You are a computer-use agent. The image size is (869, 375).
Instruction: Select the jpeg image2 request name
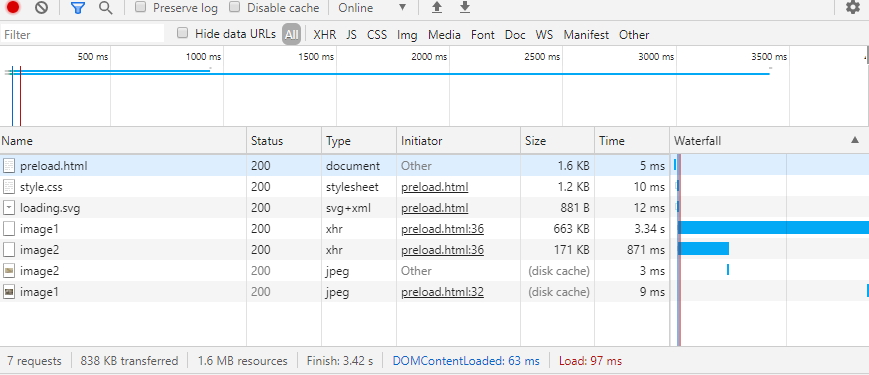coord(39,271)
